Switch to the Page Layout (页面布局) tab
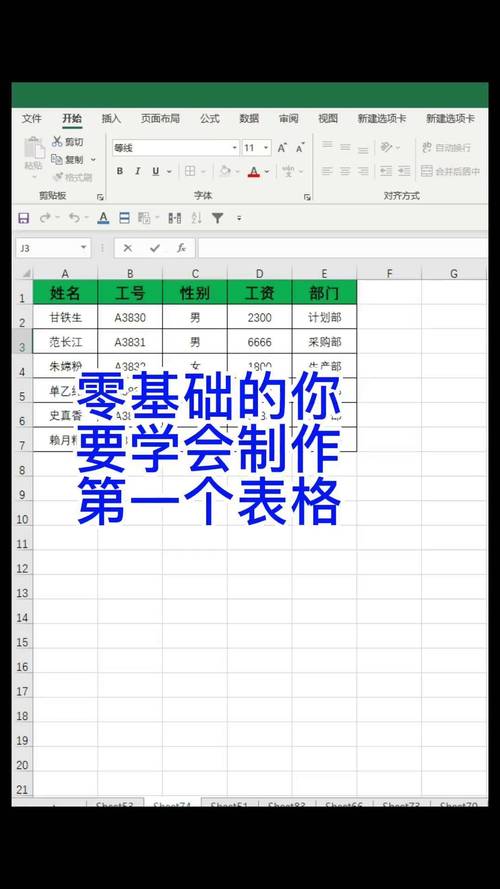Viewport: 500px width, 889px height. [x=160, y=118]
